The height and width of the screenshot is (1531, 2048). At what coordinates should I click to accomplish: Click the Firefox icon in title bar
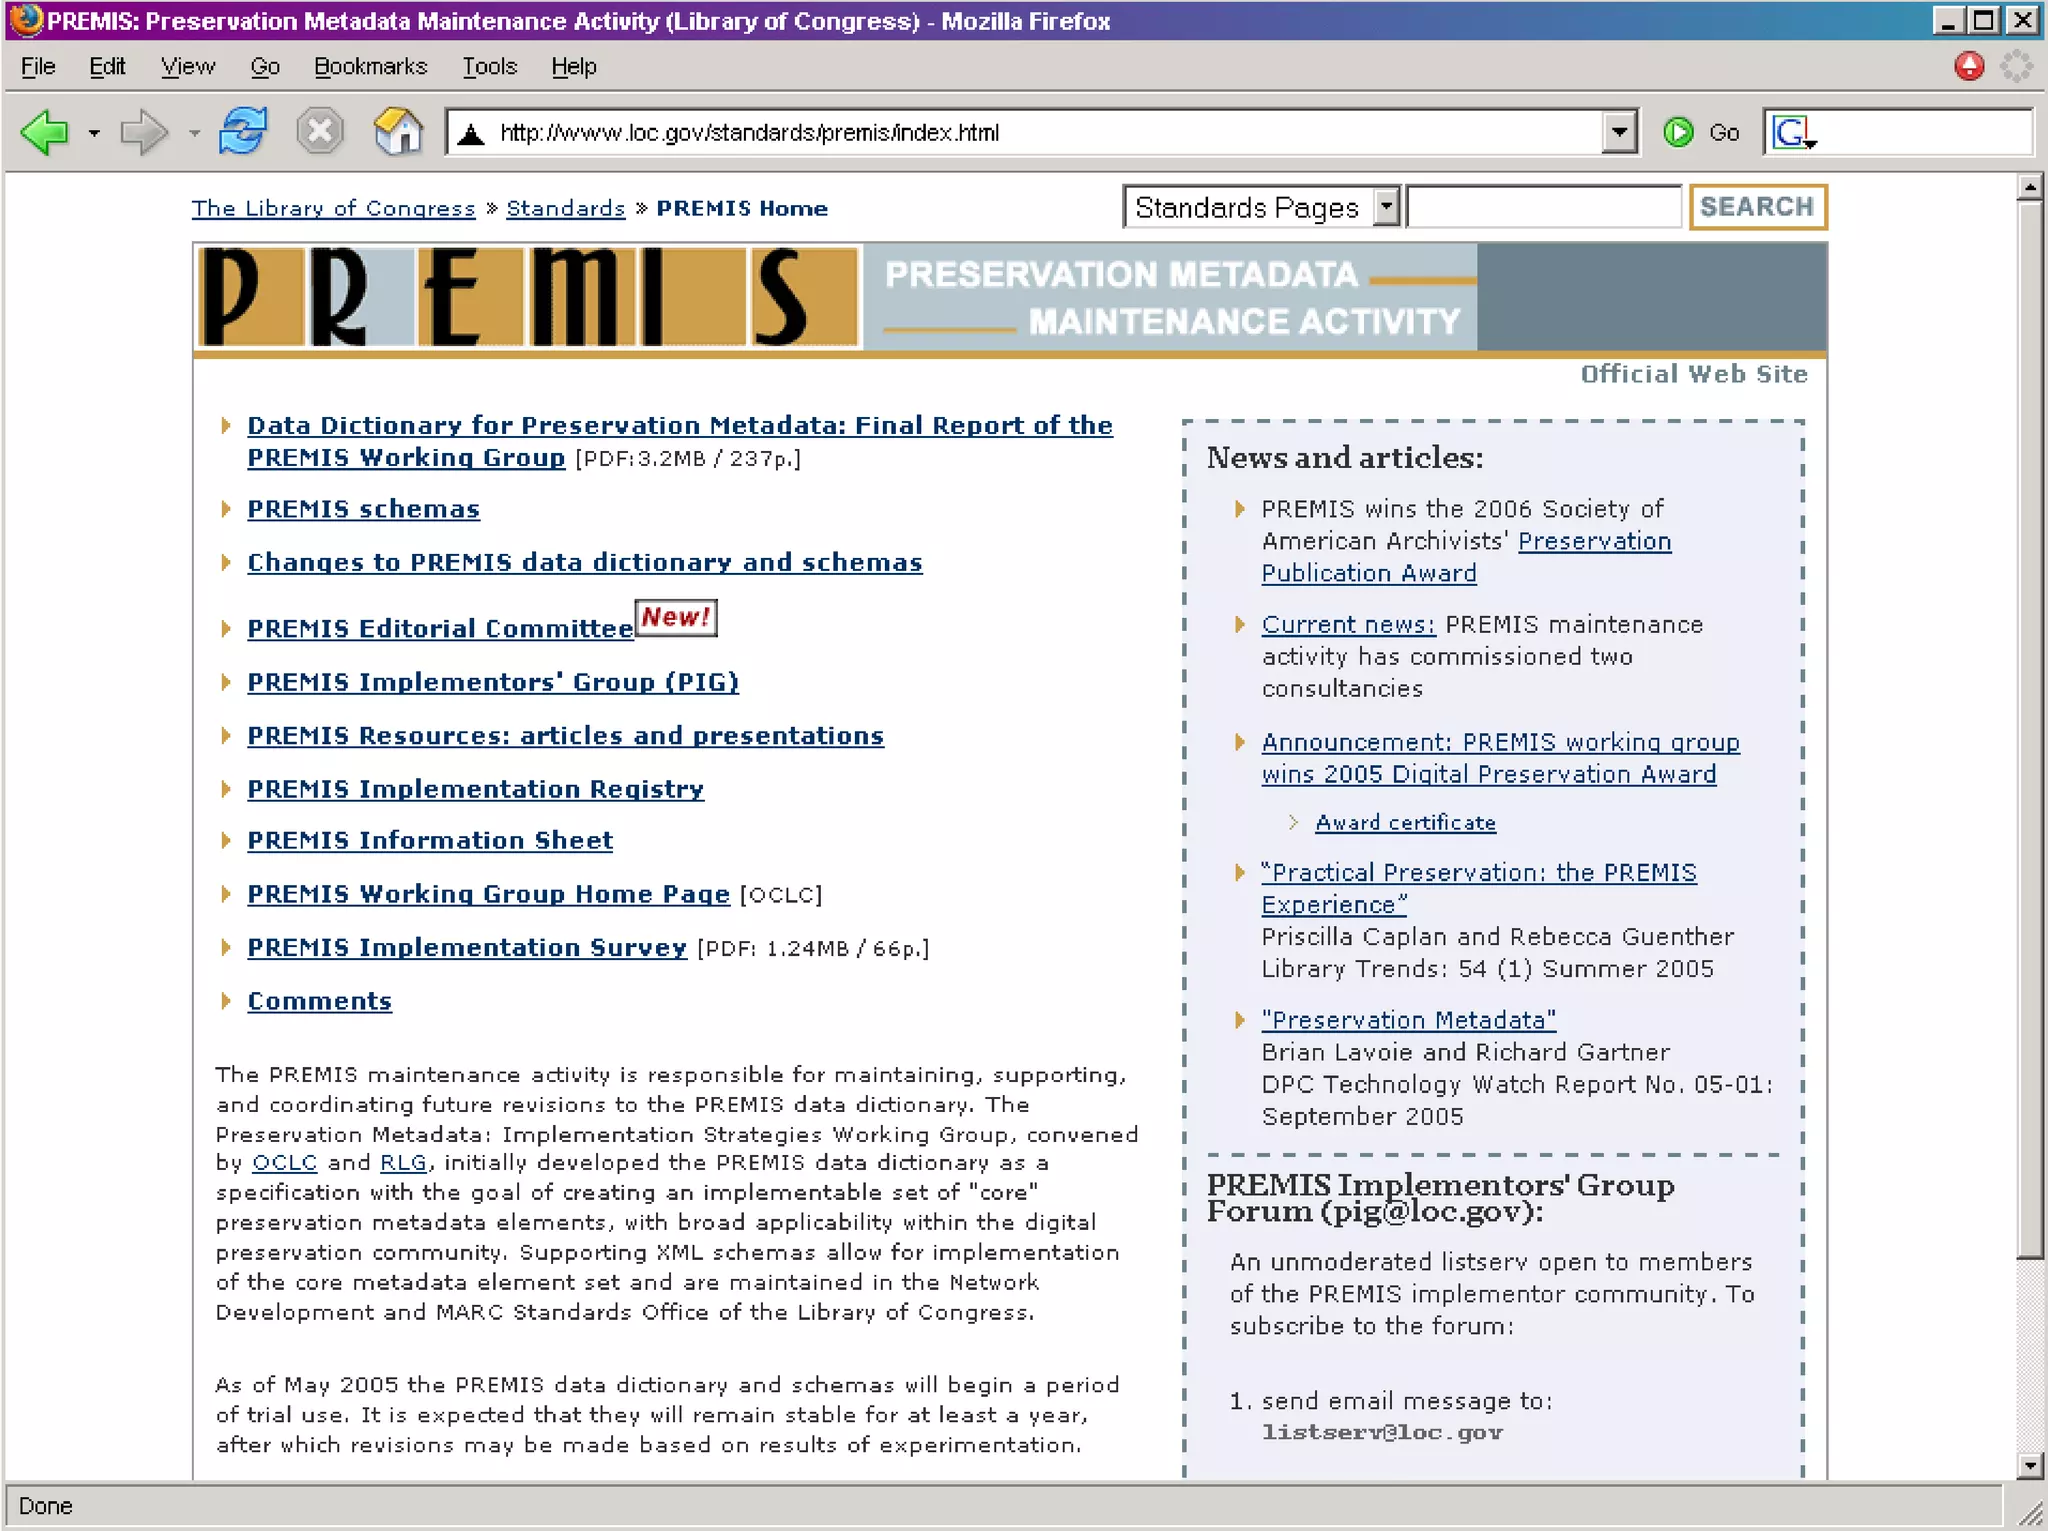pos(26,20)
